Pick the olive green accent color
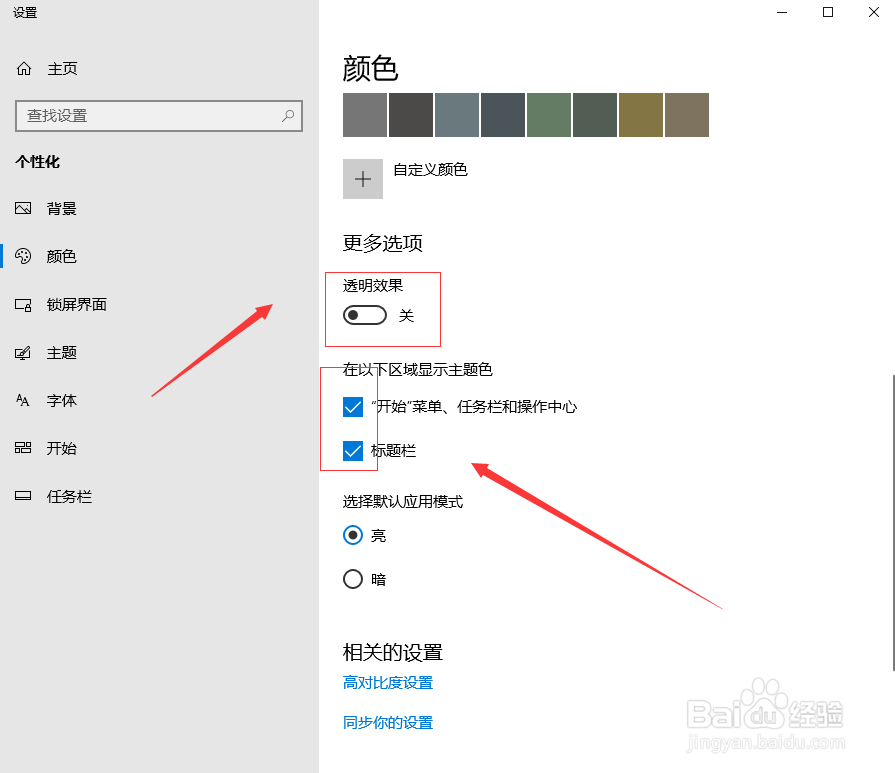Viewport: 895px width, 773px height. coord(640,115)
